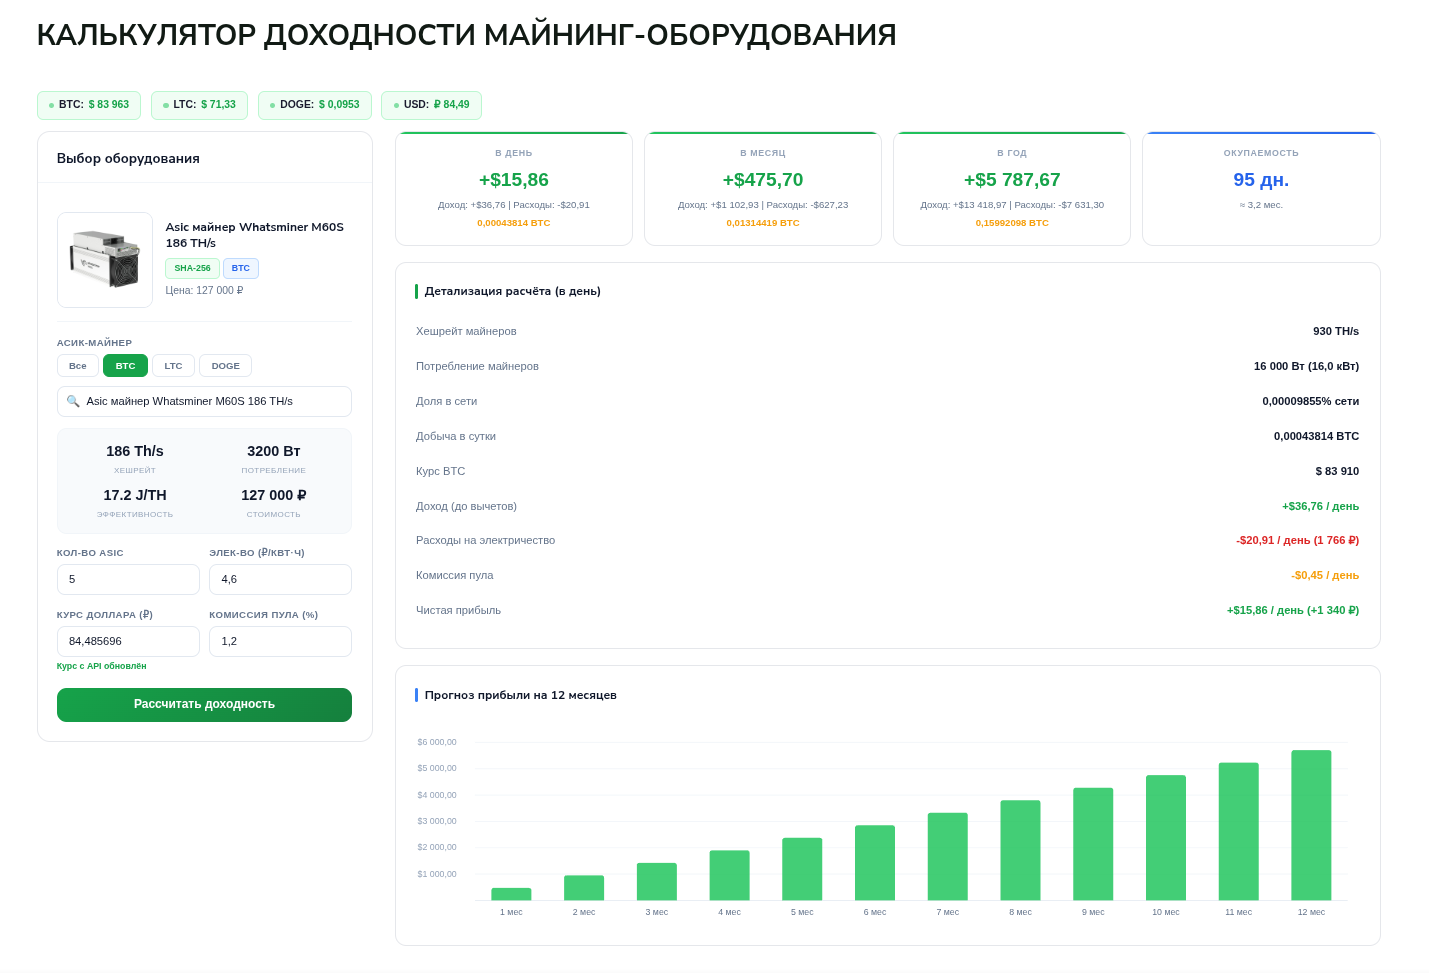
Task: Click the income value "+$36,76 / день"
Action: 1320,506
